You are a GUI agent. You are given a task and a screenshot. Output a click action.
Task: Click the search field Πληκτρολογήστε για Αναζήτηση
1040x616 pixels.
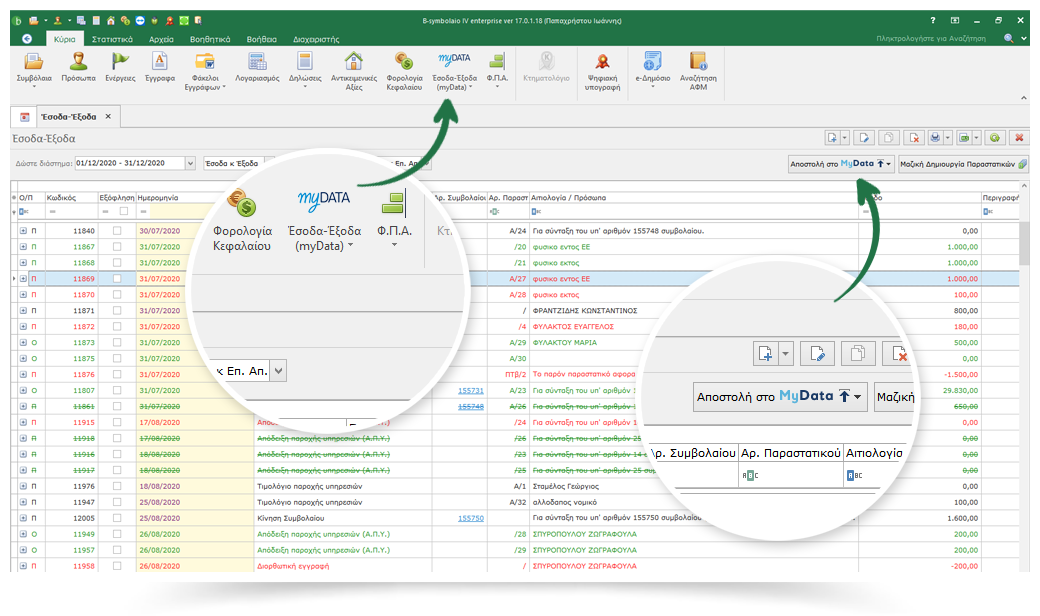click(x=931, y=38)
